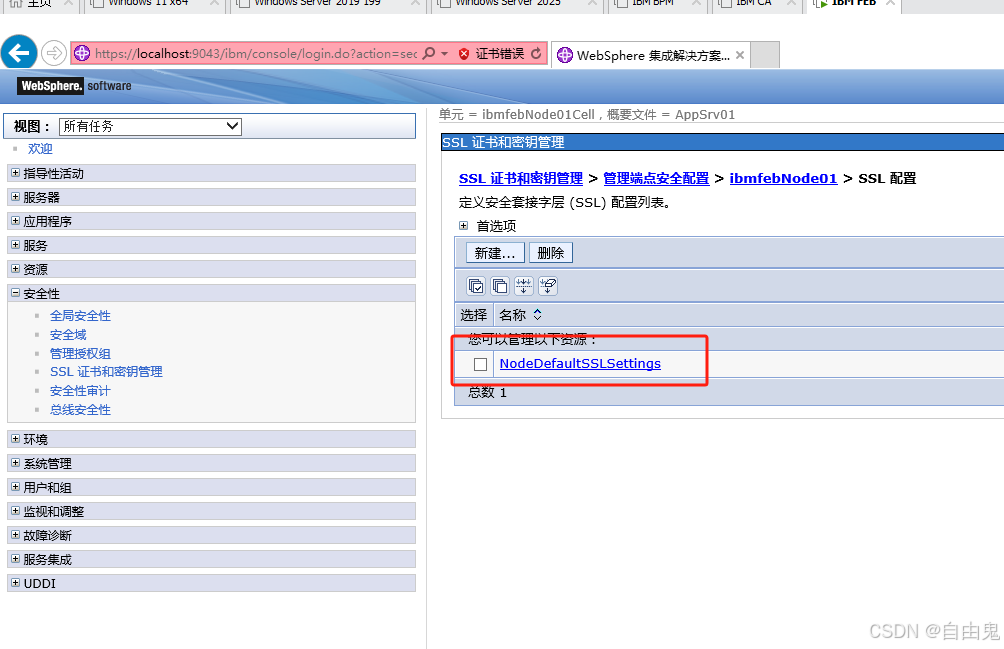Expand the 服务集成 section
Screen dimensions: 1004x649
pyautogui.click(x=15, y=559)
